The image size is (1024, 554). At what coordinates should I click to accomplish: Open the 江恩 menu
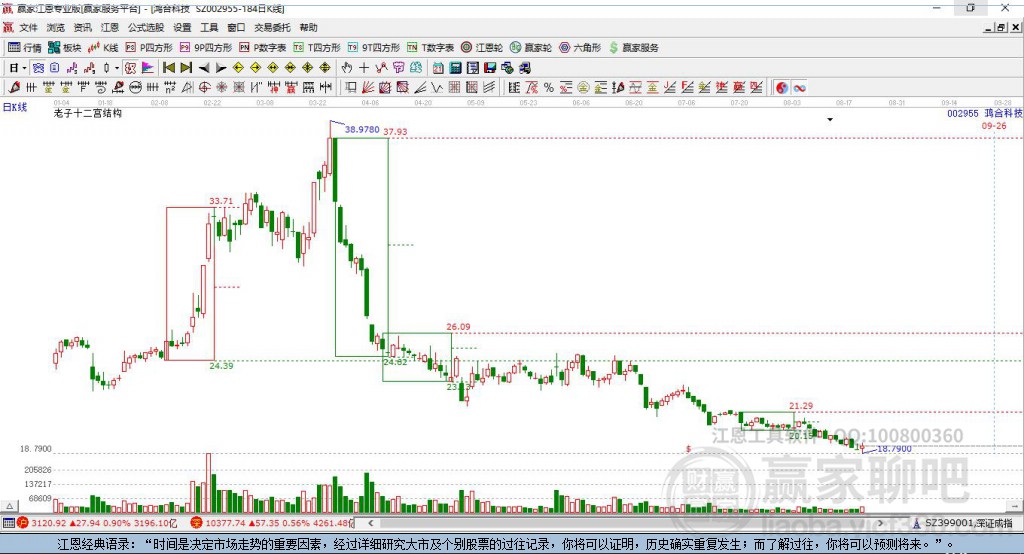[109, 27]
